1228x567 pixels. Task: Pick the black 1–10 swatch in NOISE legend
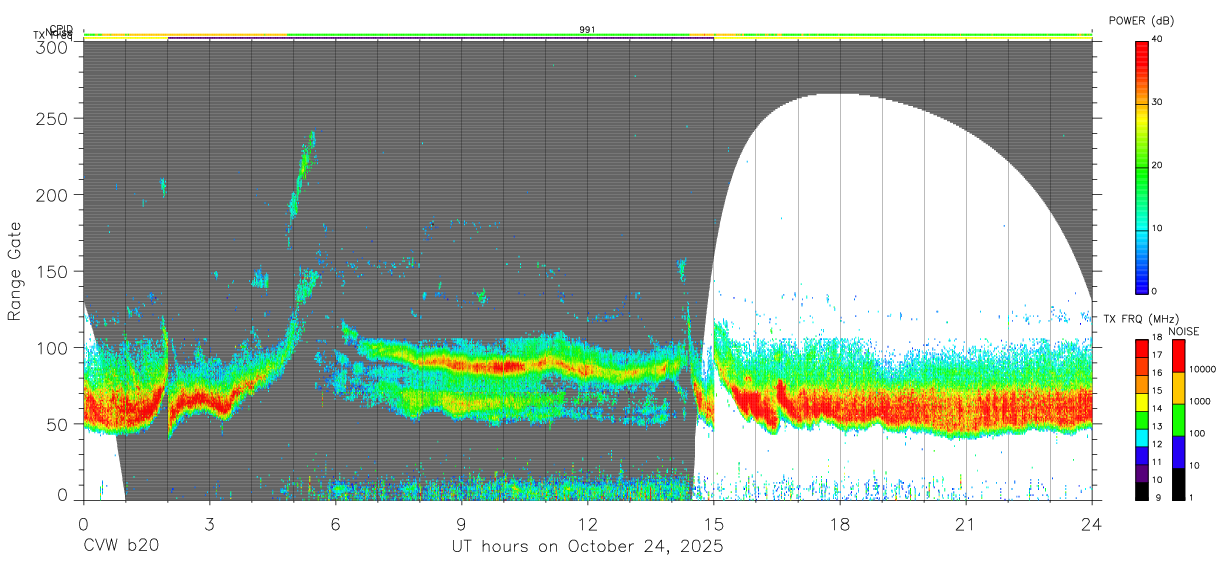pyautogui.click(x=1179, y=483)
